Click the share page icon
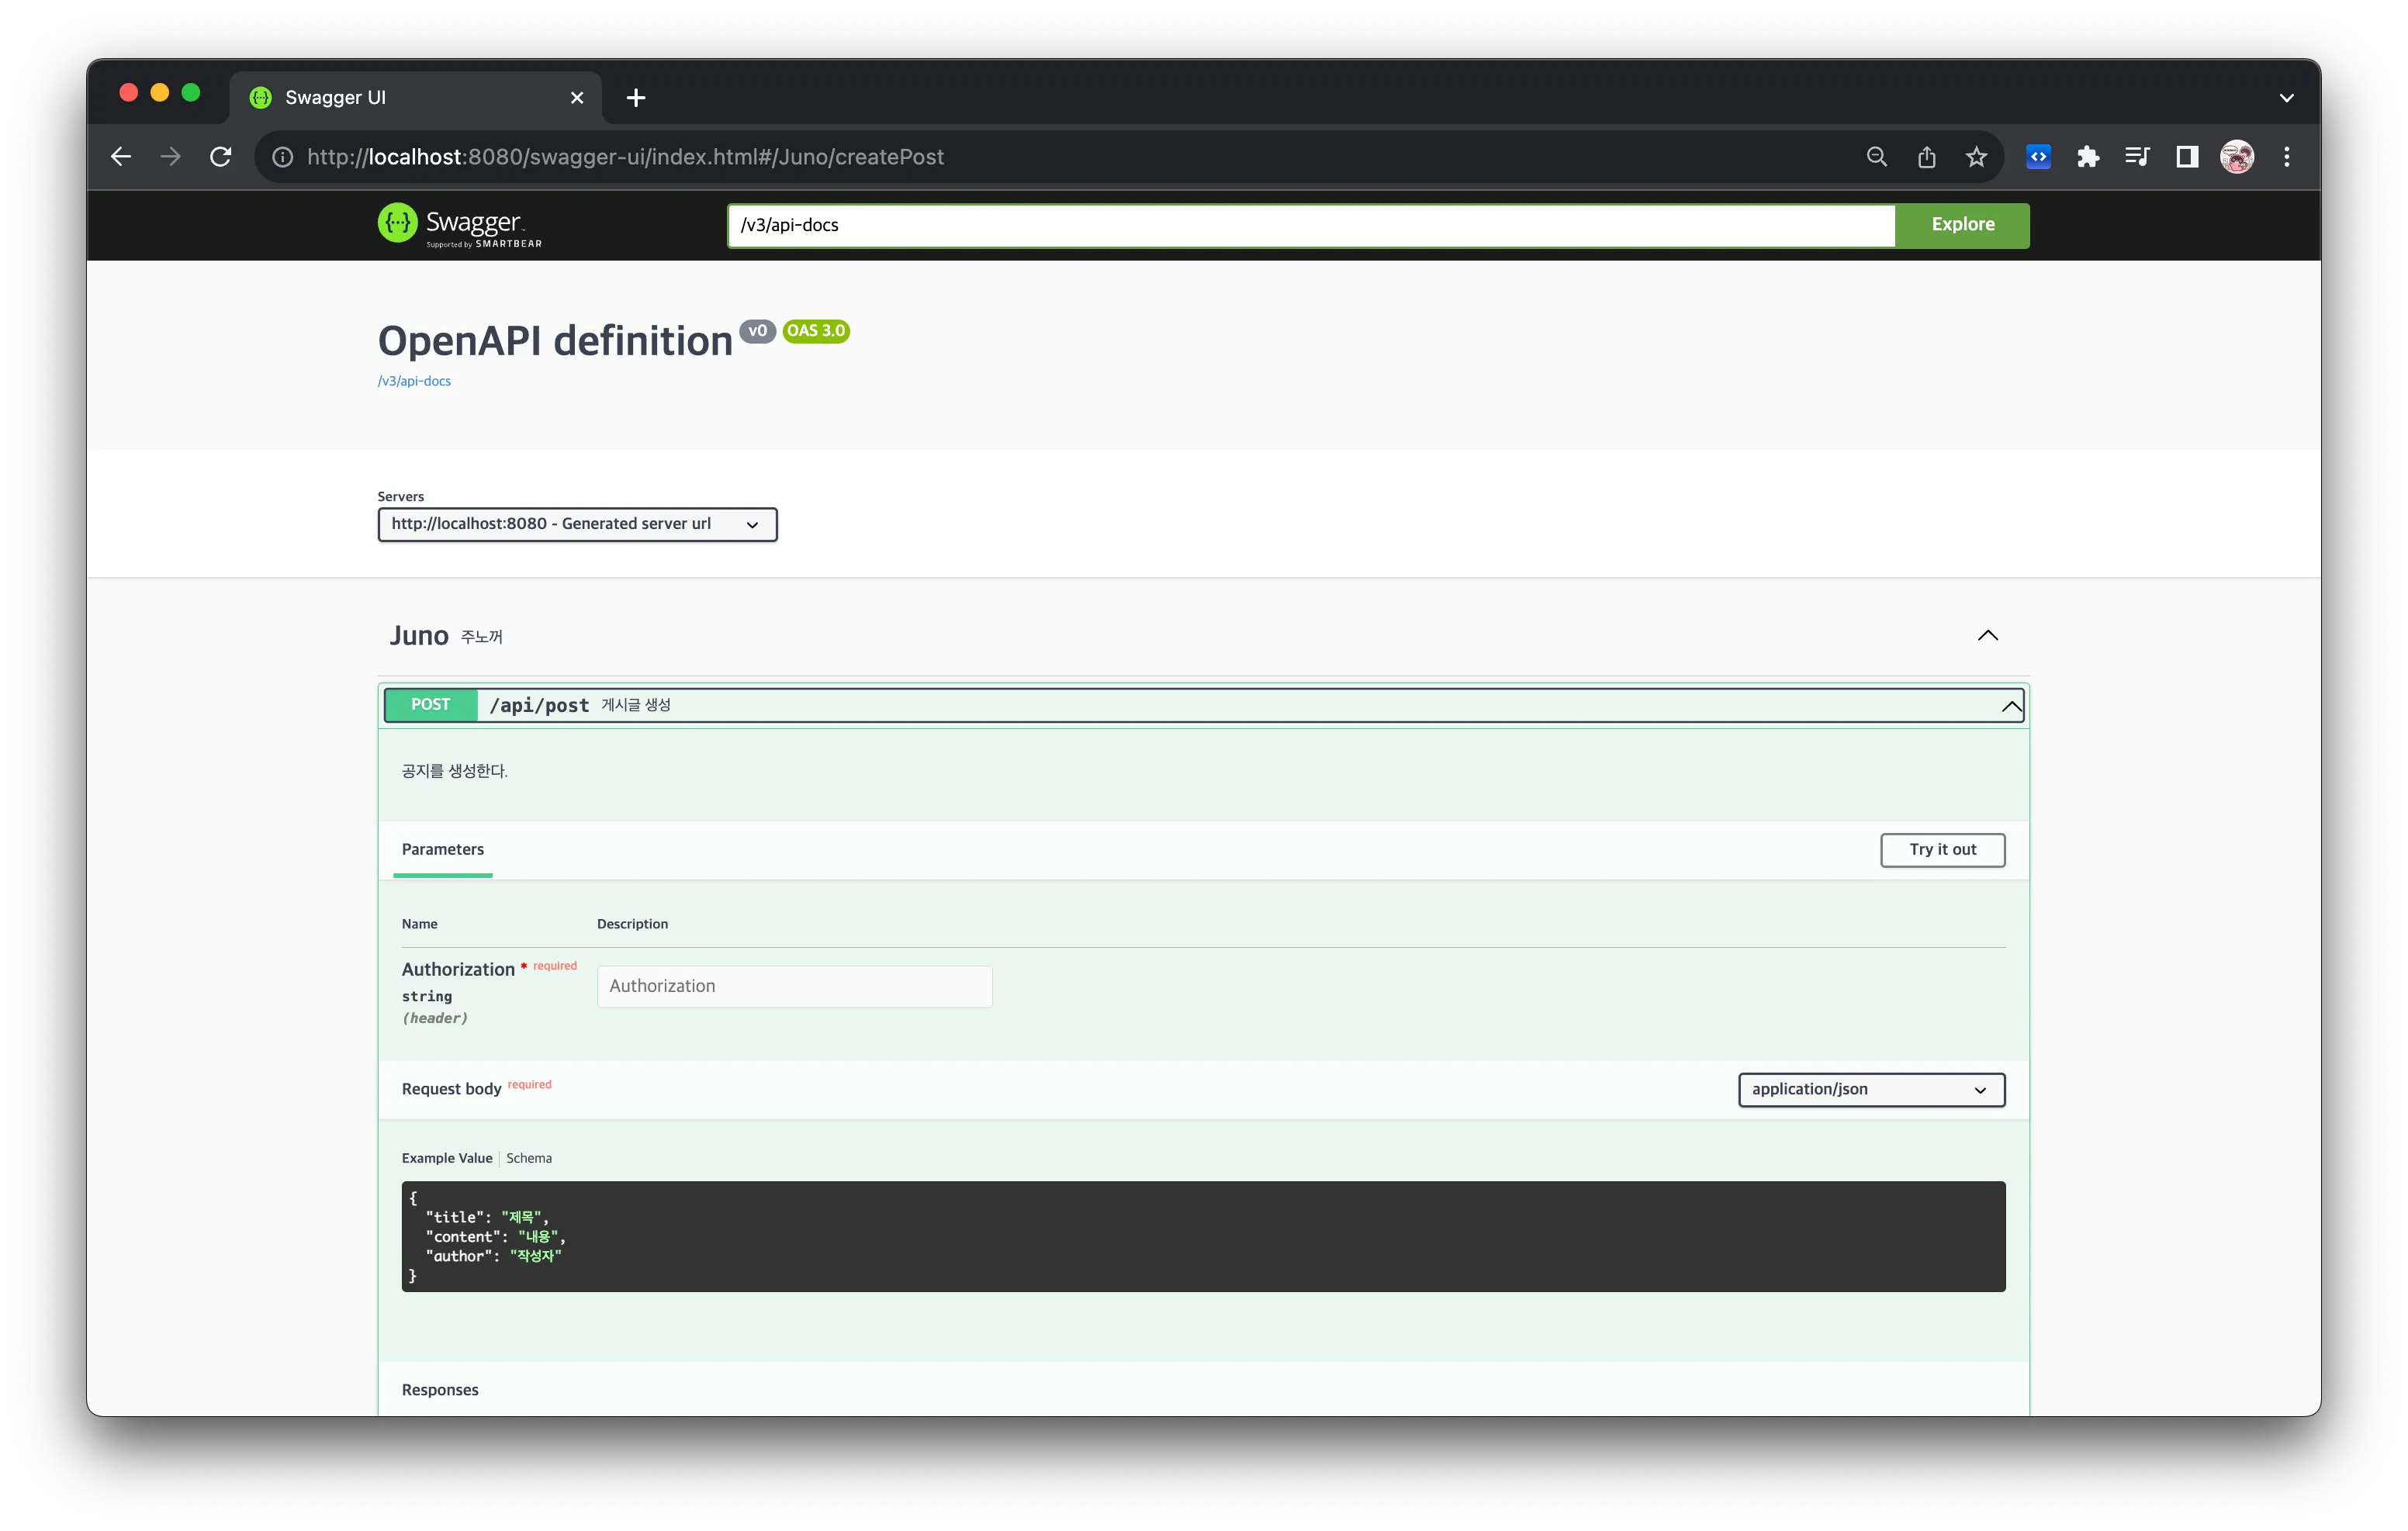 coord(1926,157)
